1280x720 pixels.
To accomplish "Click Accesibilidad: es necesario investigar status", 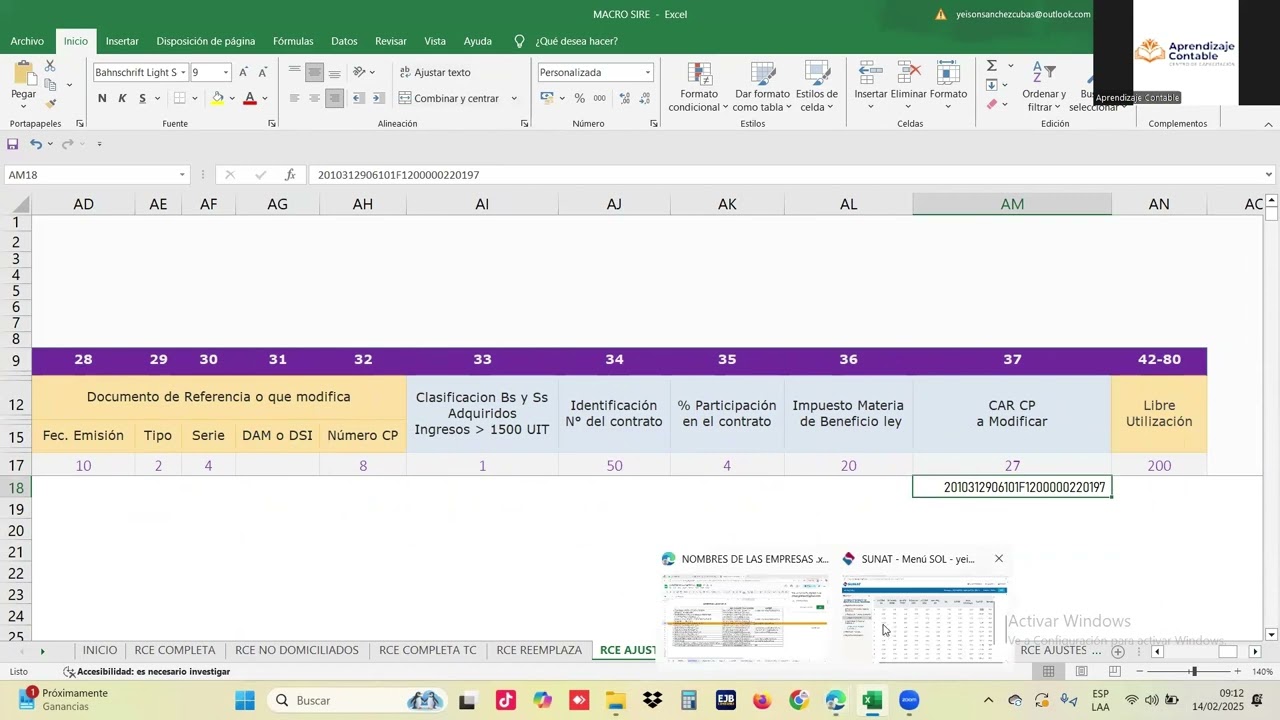I will coord(147,672).
